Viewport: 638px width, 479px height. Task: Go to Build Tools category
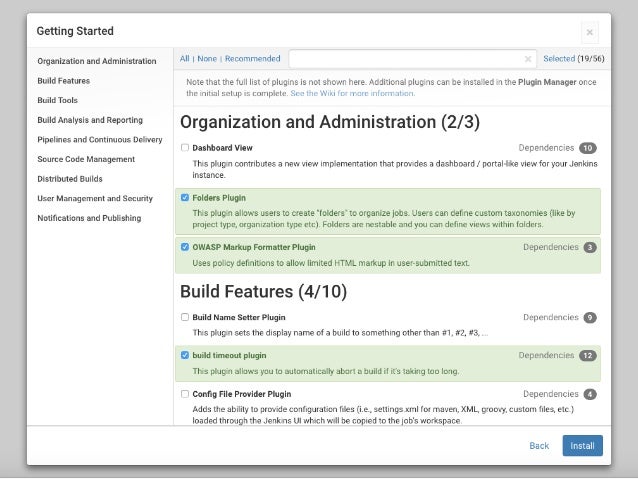click(x=57, y=100)
